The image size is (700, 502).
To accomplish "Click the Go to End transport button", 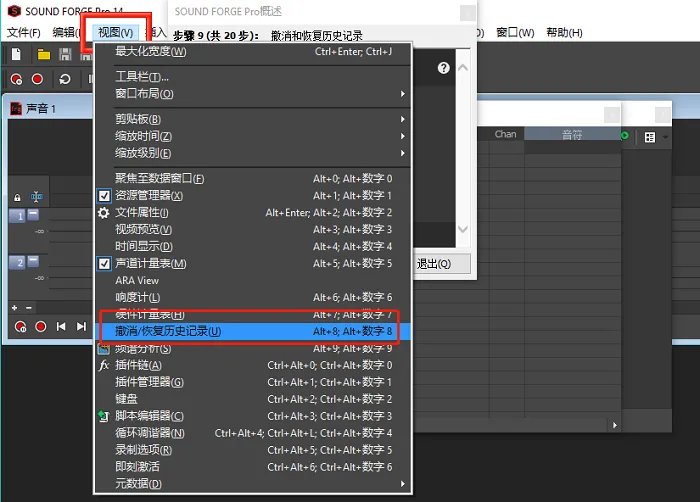I will 81,326.
